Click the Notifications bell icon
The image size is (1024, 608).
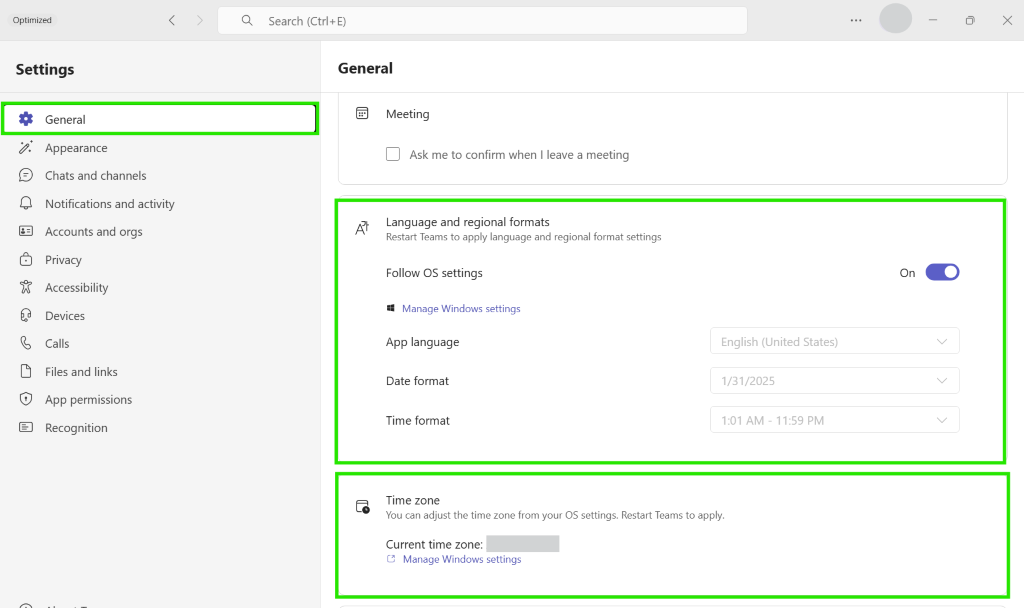tap(25, 203)
